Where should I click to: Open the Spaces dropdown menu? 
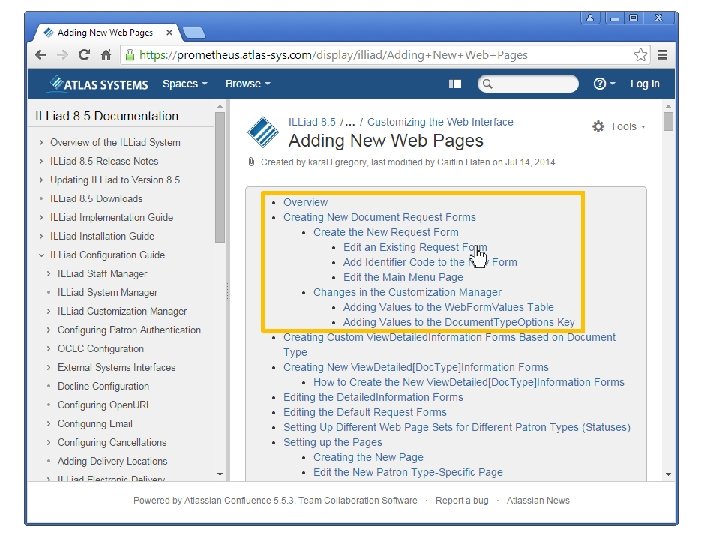[185, 84]
